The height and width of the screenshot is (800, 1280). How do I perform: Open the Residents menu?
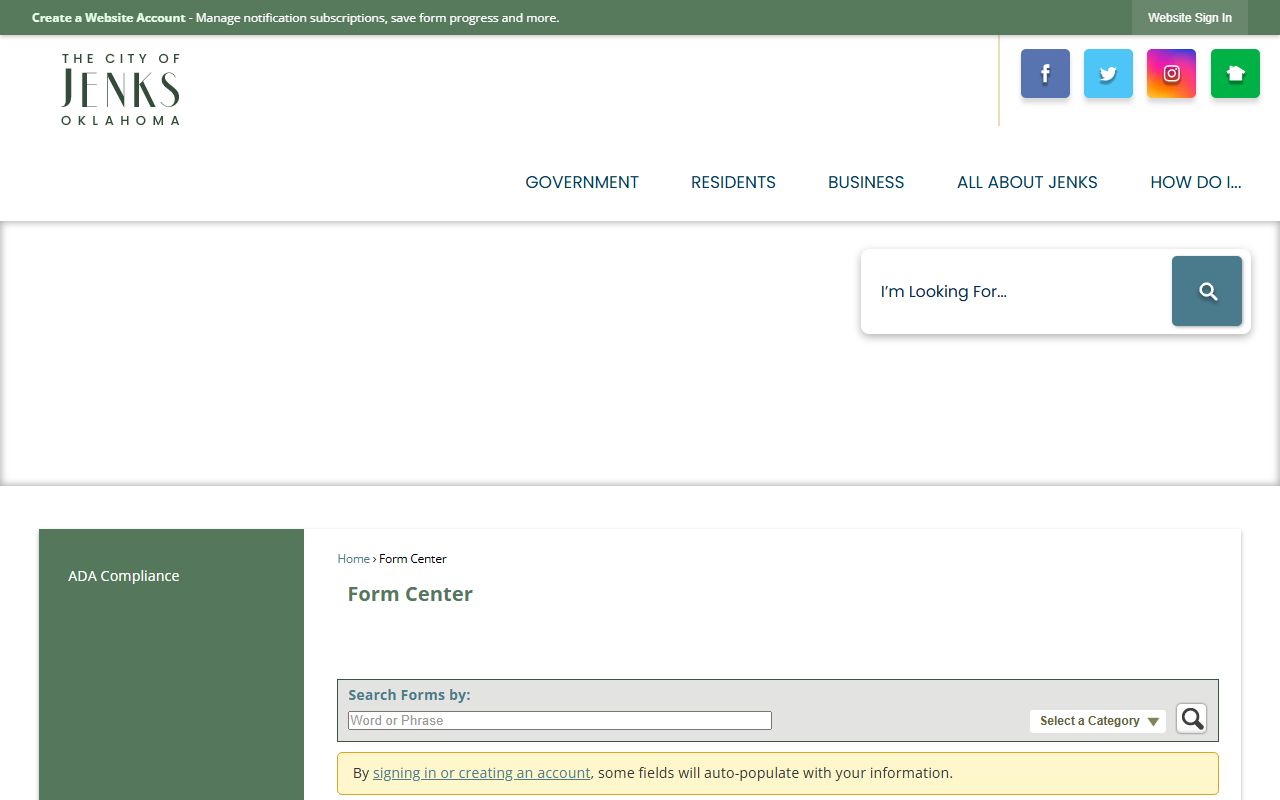click(x=733, y=182)
